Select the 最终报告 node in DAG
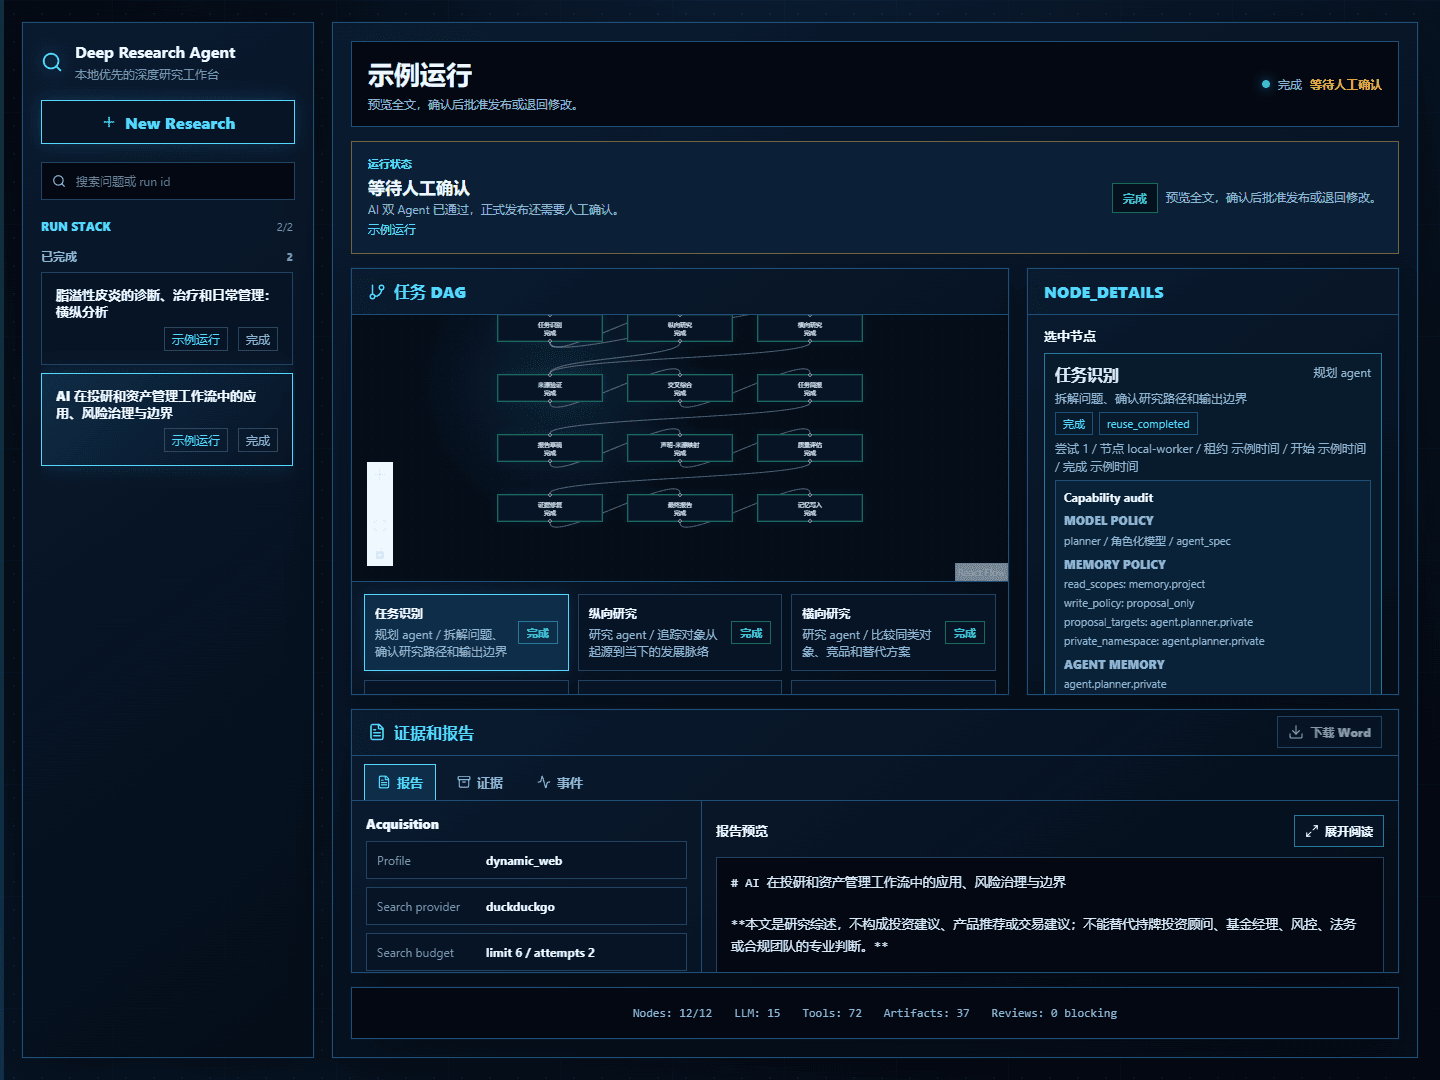 pyautogui.click(x=680, y=508)
